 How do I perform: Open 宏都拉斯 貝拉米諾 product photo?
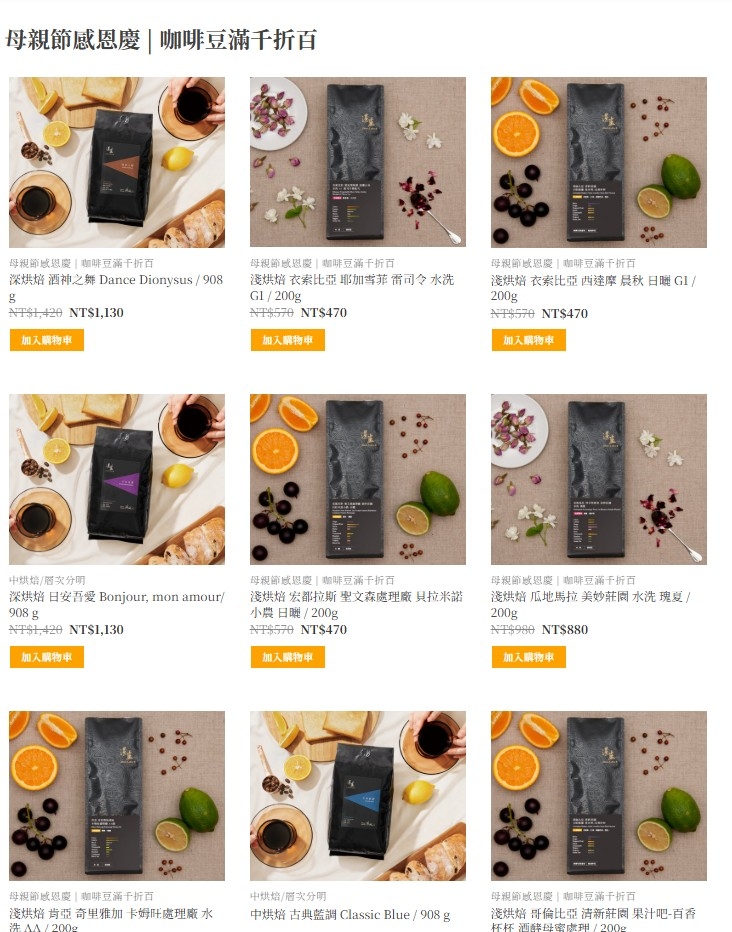click(x=358, y=479)
